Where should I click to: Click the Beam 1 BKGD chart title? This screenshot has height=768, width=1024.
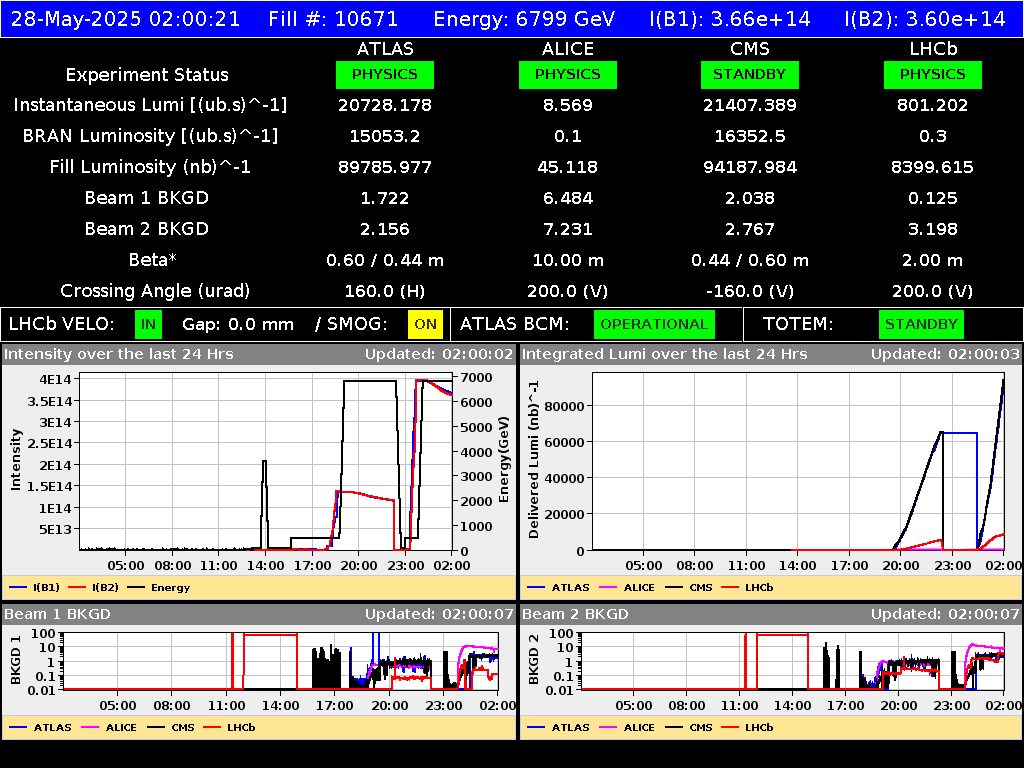[x=57, y=614]
